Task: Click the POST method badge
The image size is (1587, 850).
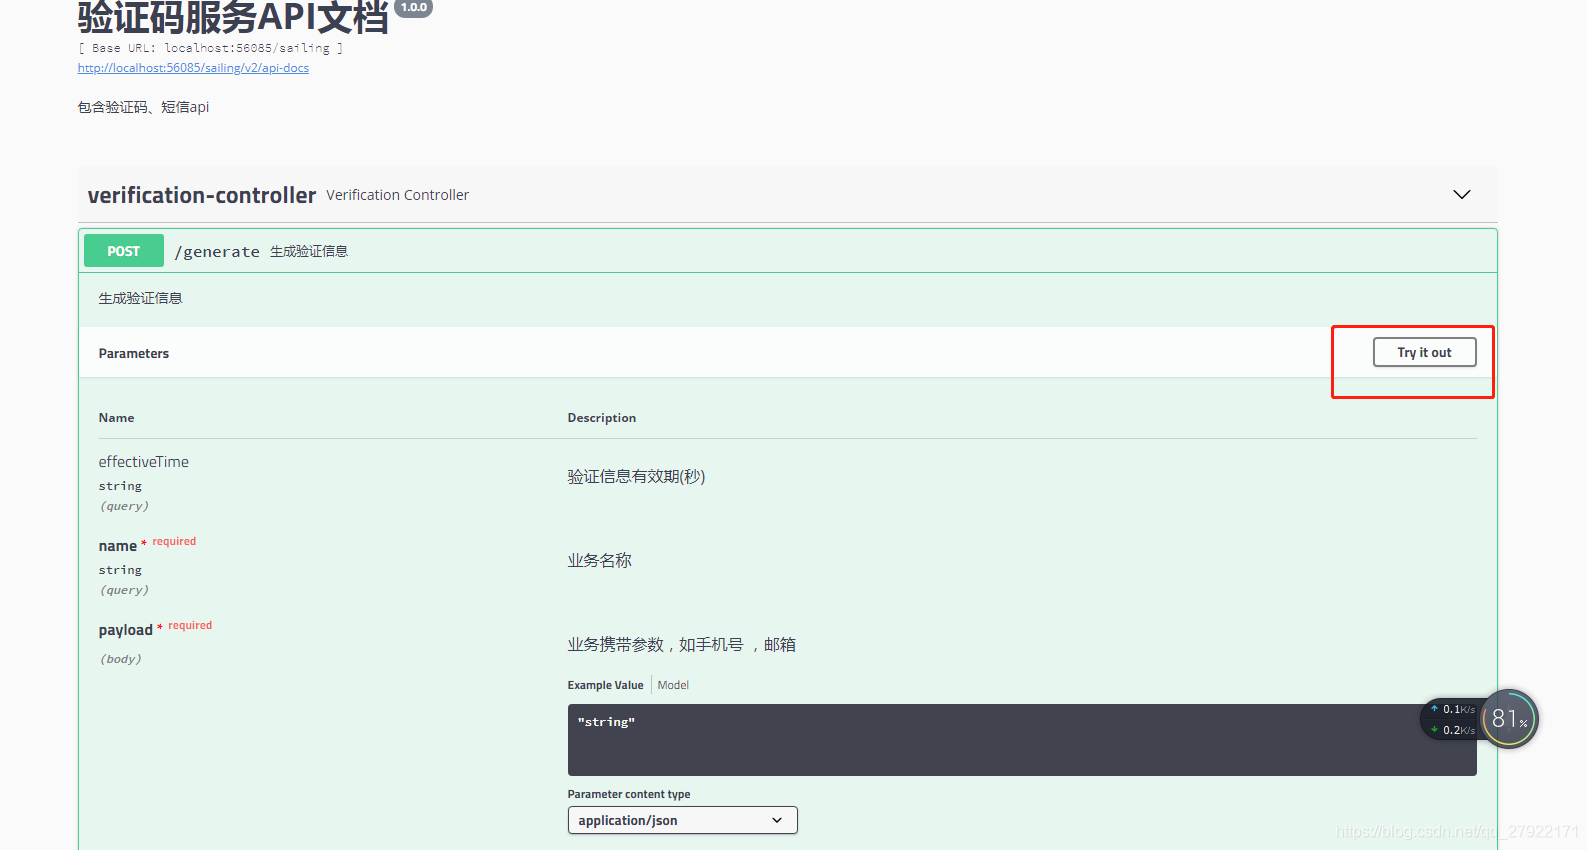Action: coord(124,251)
